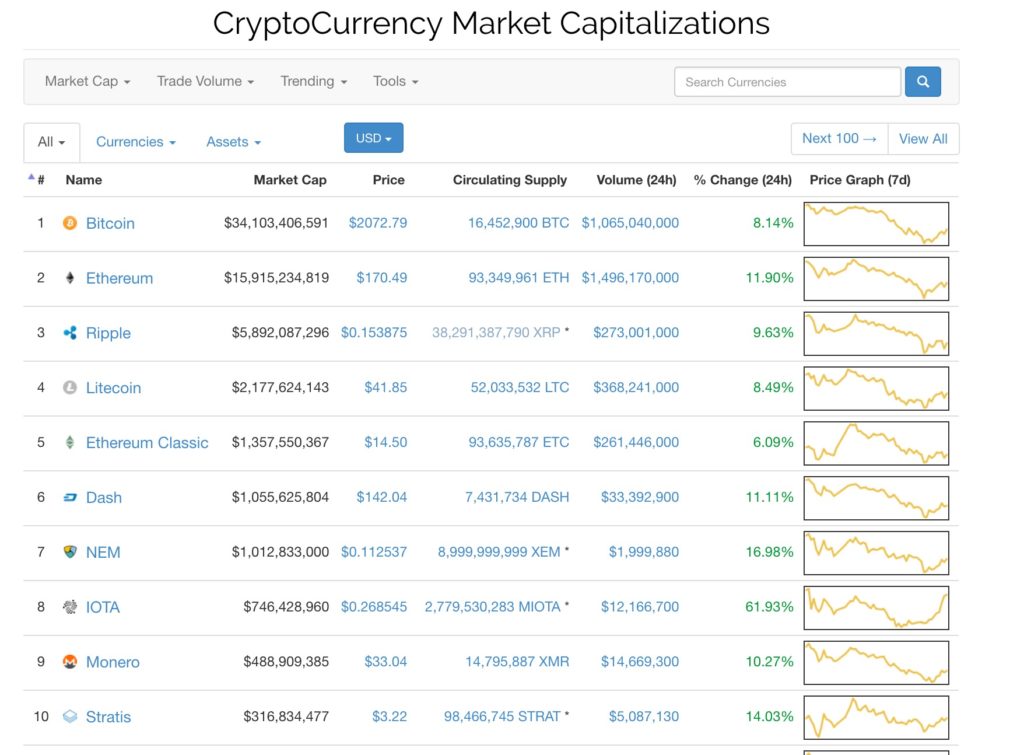1024x755 pixels.
Task: Click the rank sort arrow by #
Action: (x=31, y=177)
